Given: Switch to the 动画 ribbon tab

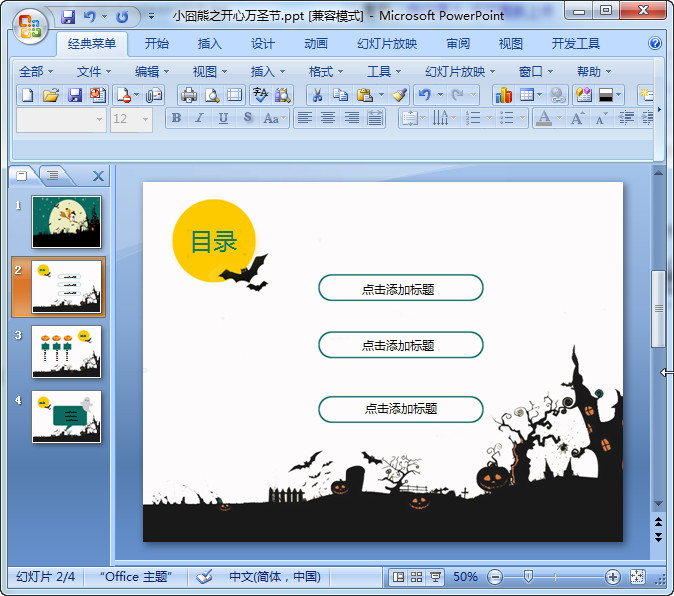Looking at the screenshot, I should [x=316, y=43].
